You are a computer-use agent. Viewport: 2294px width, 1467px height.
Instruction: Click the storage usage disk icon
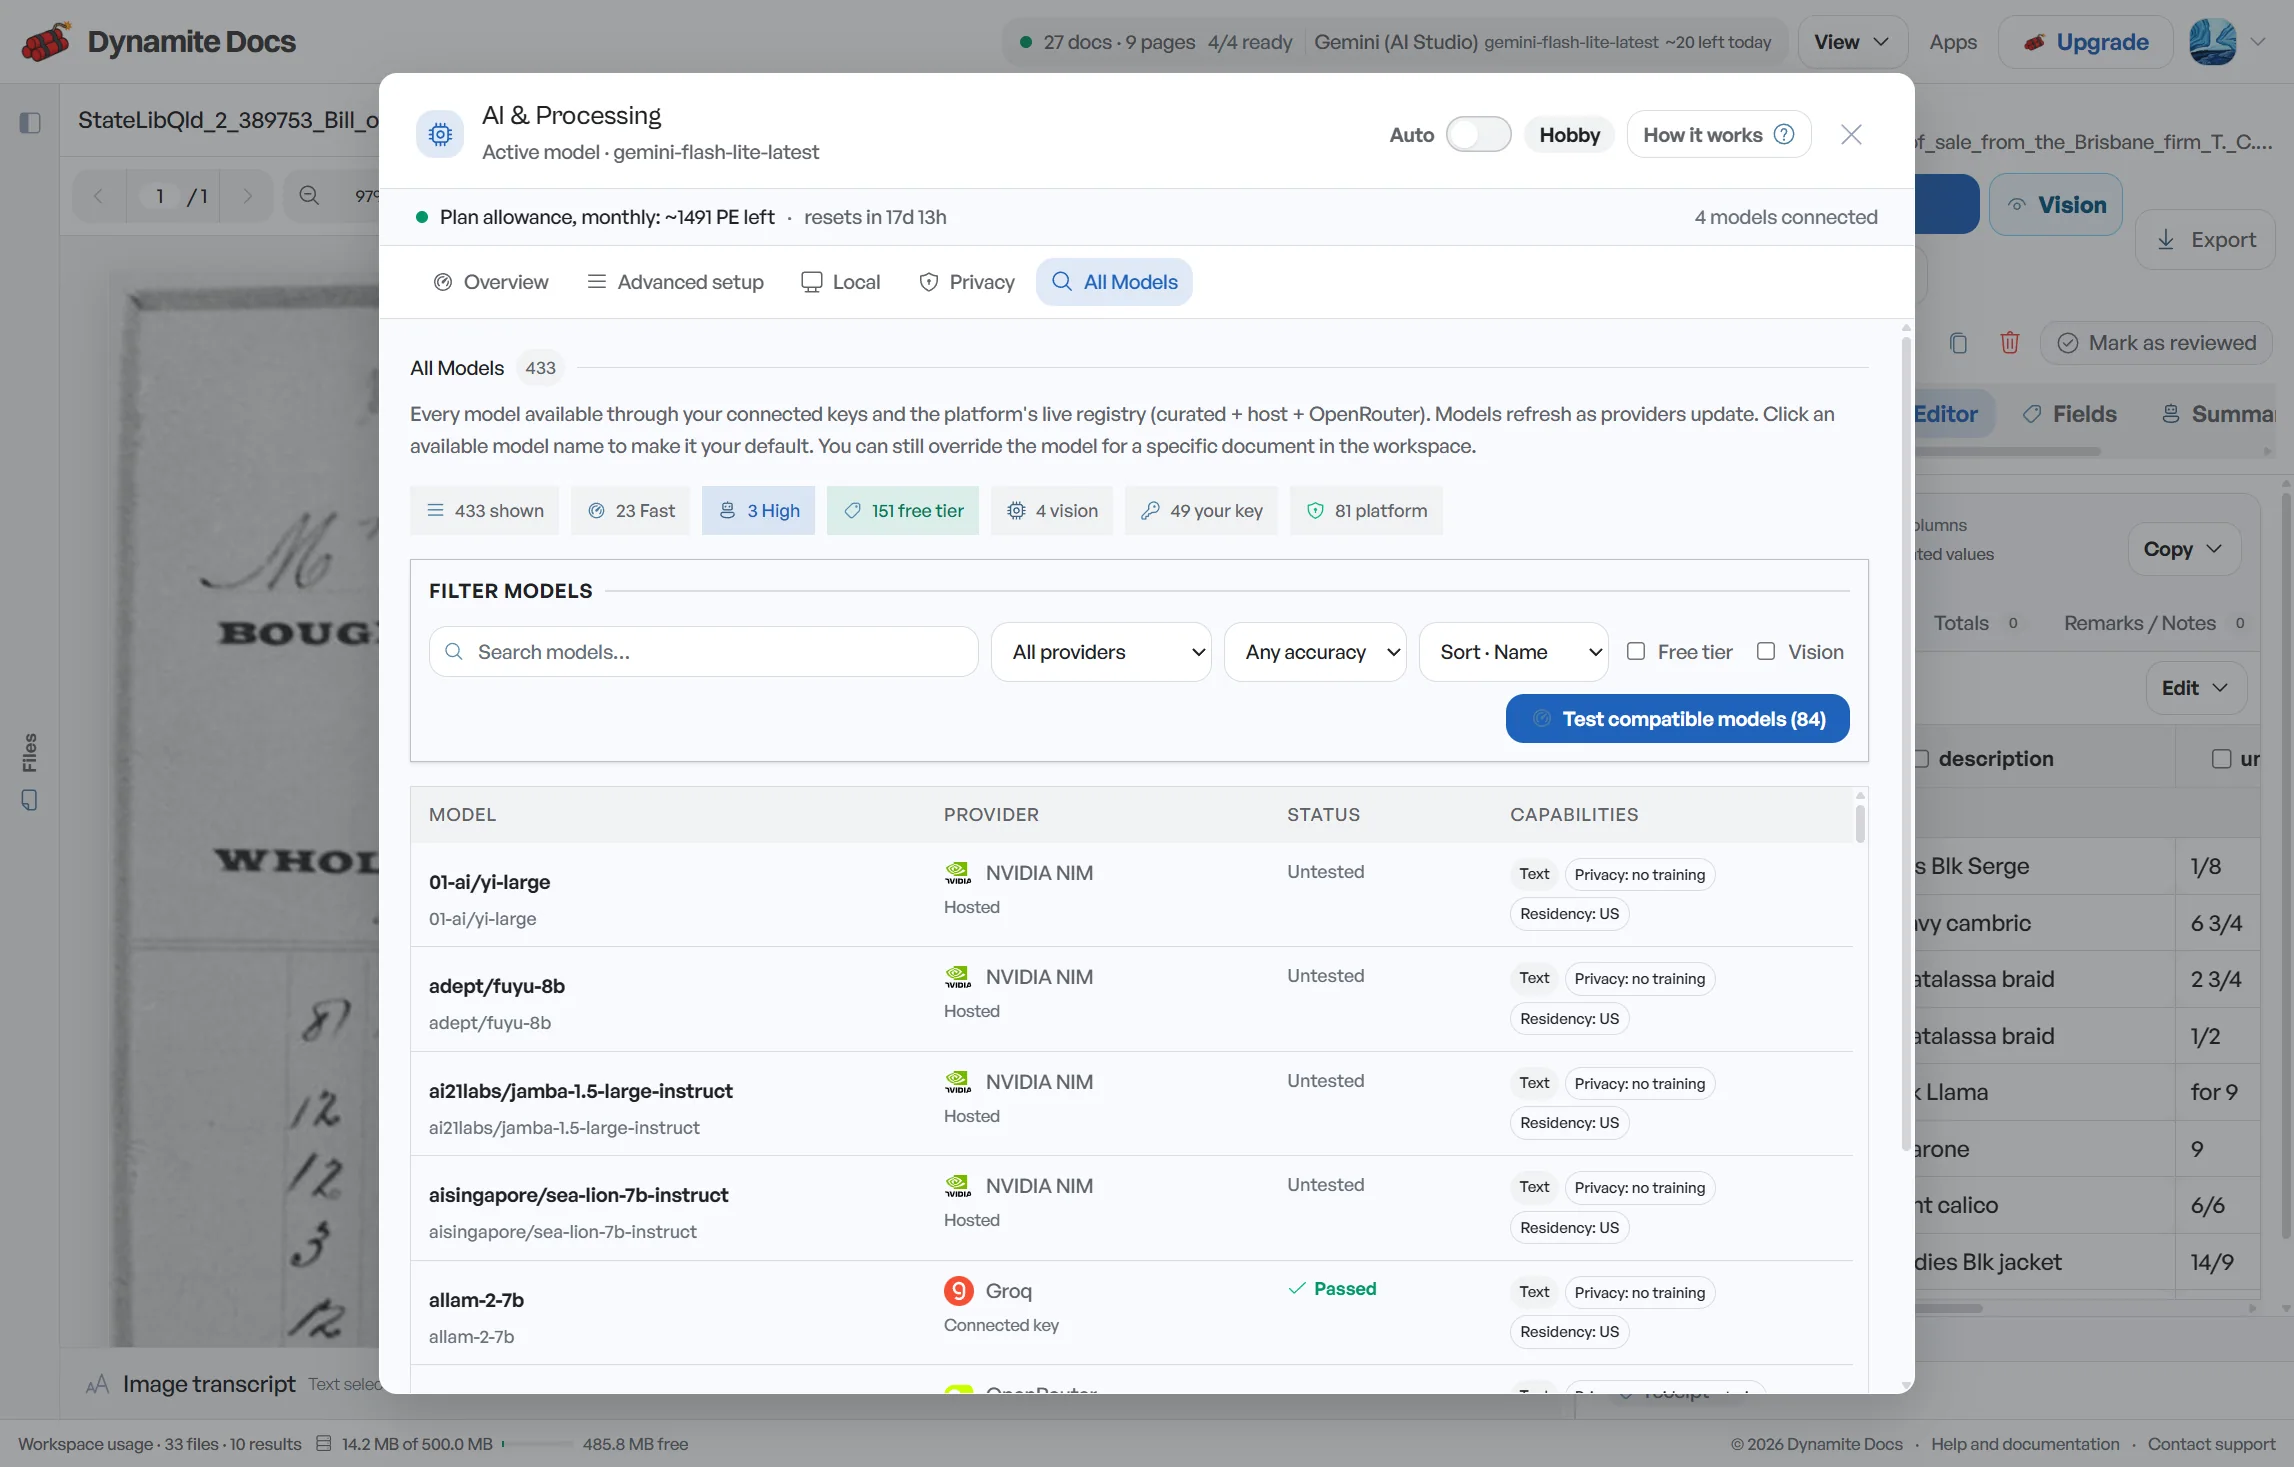pyautogui.click(x=323, y=1444)
